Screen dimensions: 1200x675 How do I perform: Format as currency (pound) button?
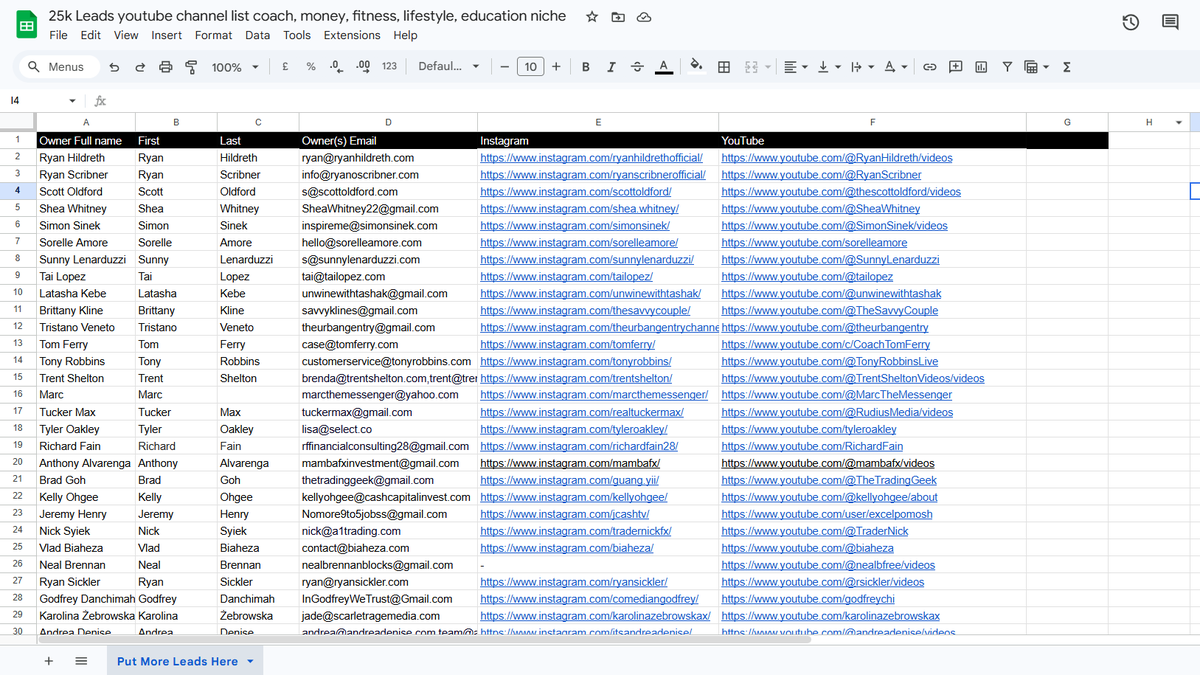tap(286, 67)
